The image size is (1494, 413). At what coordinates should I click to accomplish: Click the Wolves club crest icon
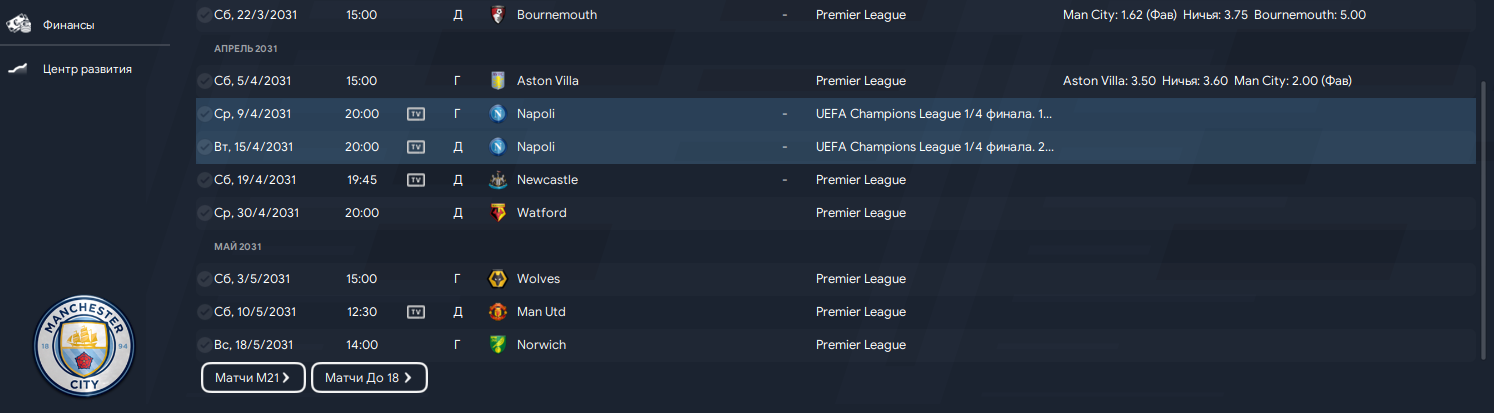[x=498, y=279]
